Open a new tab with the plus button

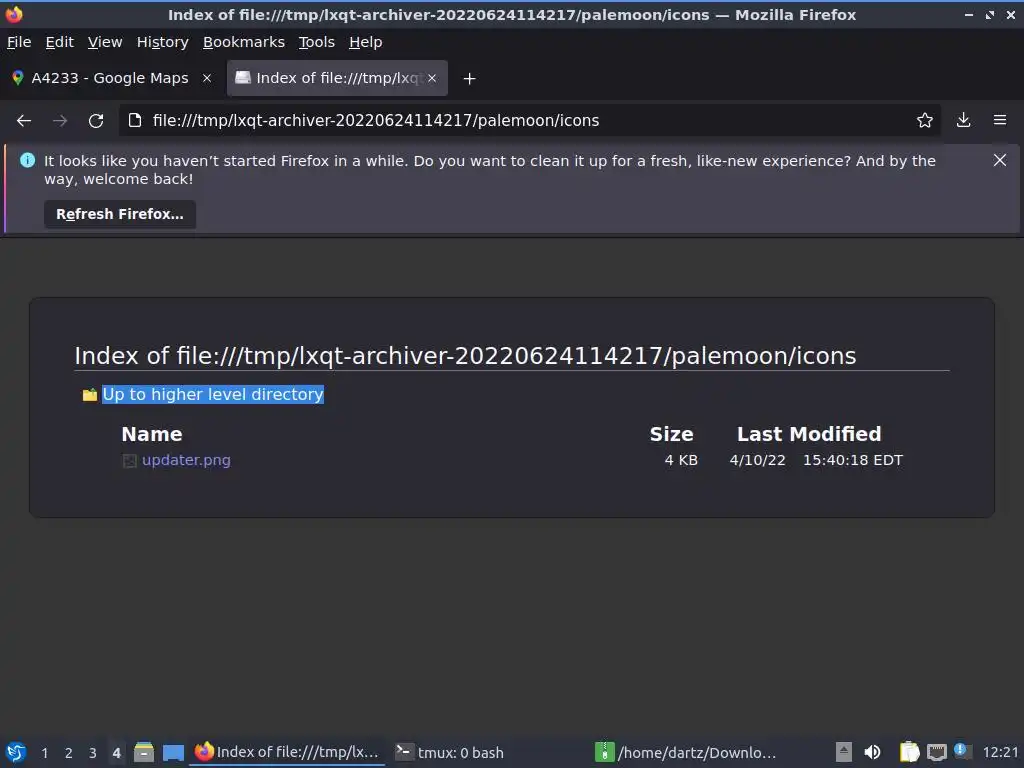coord(469,78)
